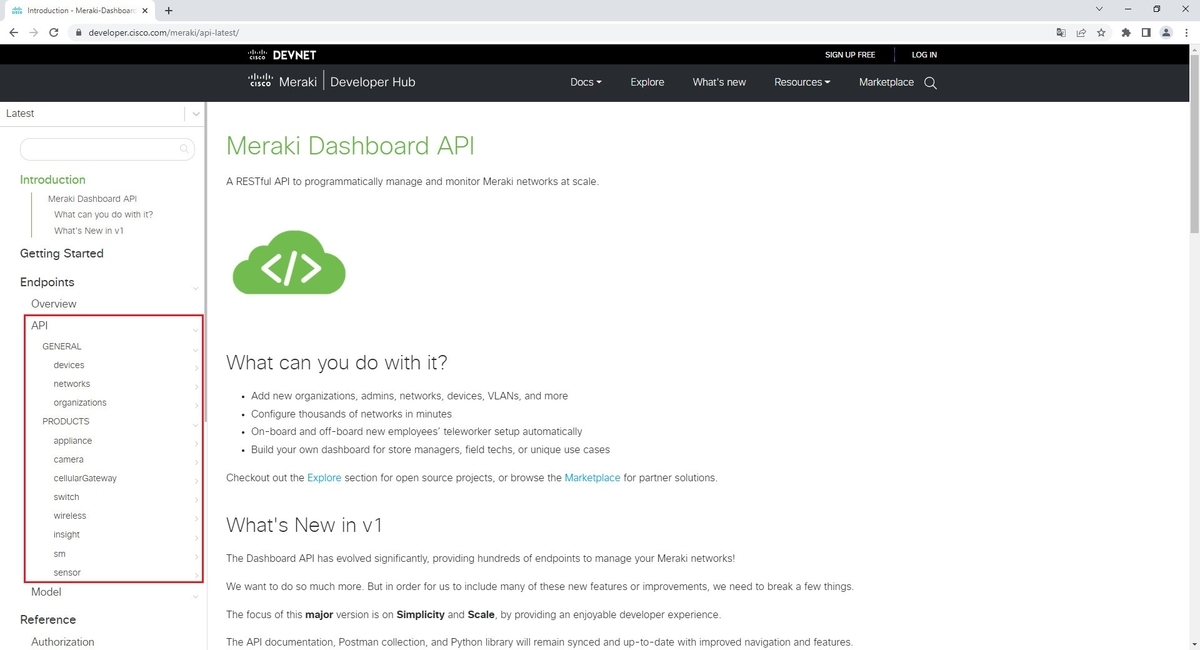
Task: Click the search magnifier beside Marketplace
Action: [930, 82]
